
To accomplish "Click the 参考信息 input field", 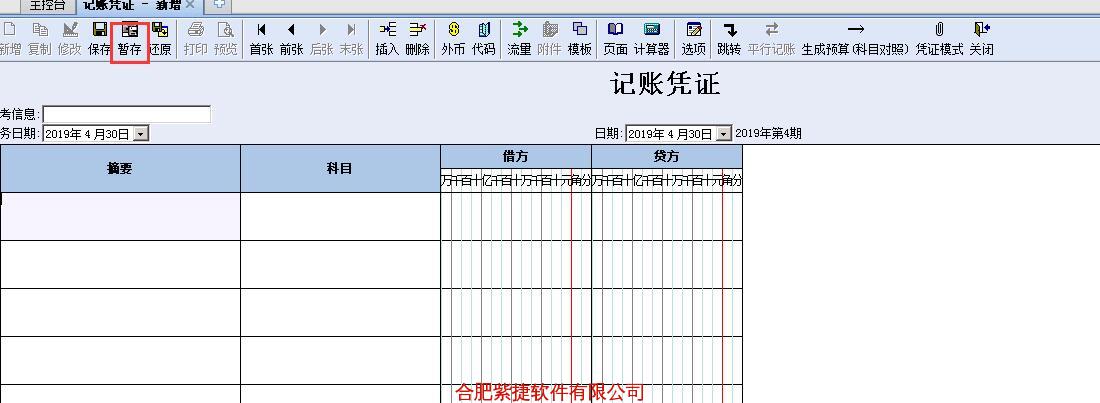I will click(x=126, y=114).
